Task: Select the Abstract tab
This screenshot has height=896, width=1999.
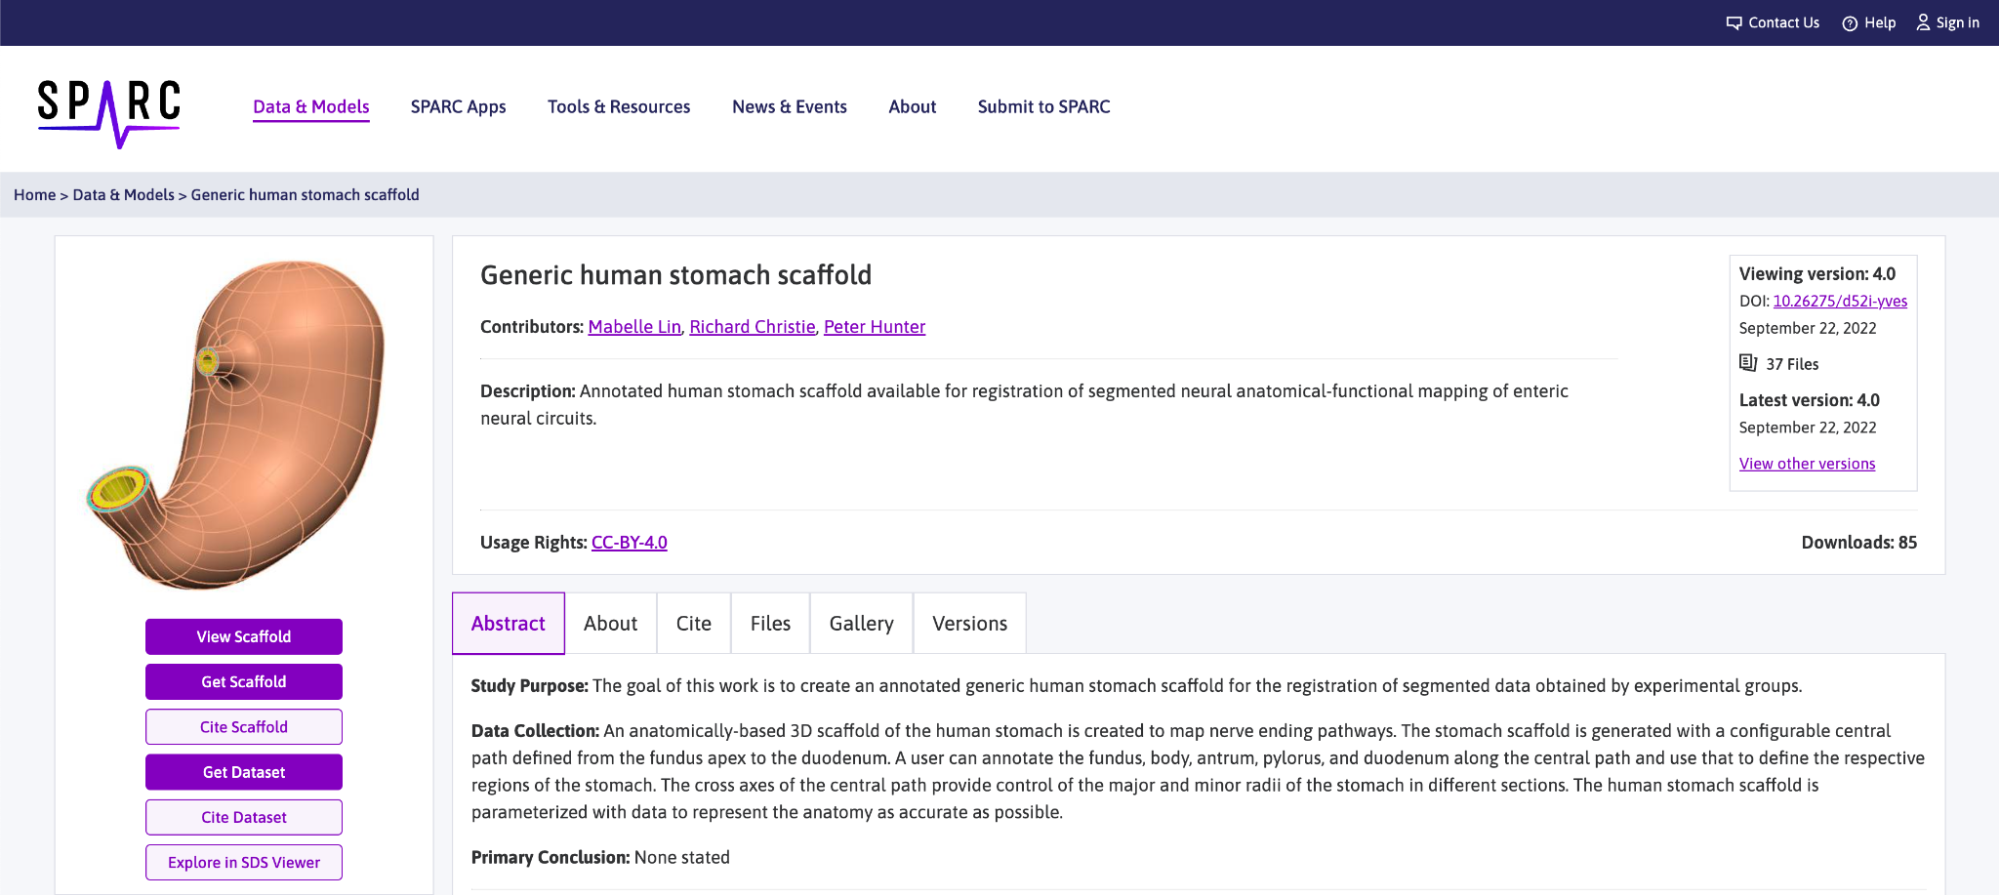Action: (x=508, y=623)
